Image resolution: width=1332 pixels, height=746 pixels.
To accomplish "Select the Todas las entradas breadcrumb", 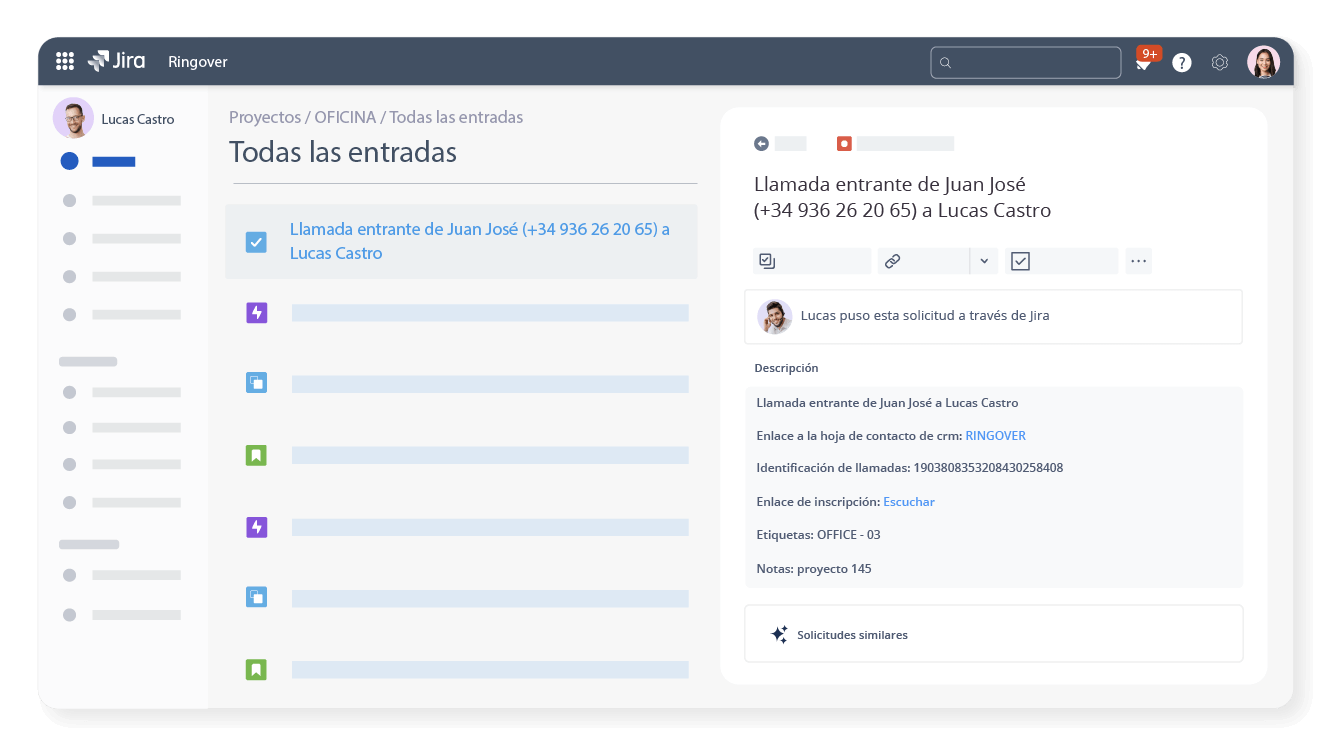I will click(x=456, y=117).
